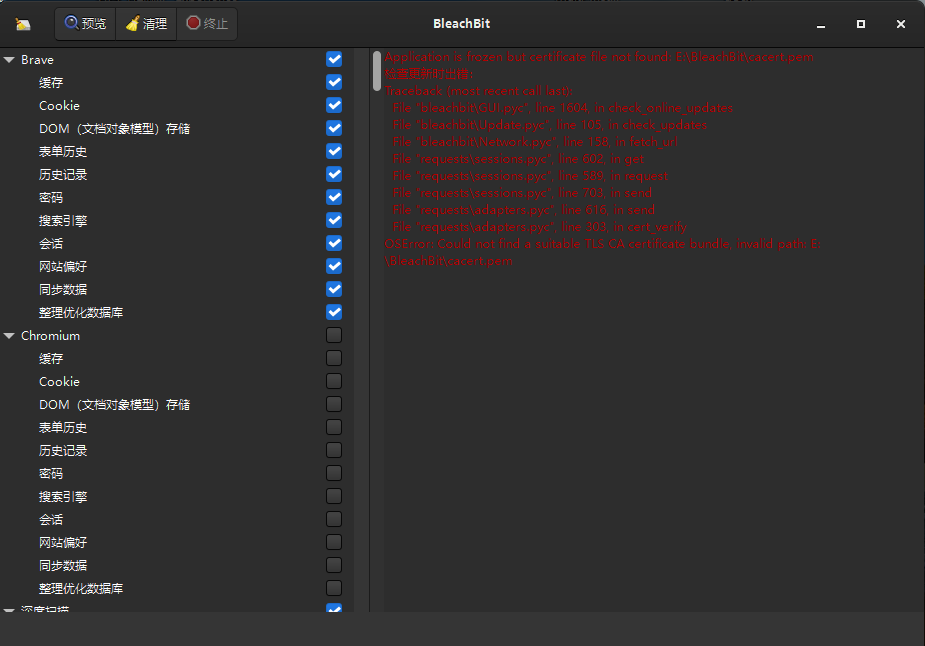Check Chromium DOM 存储 checkbox
This screenshot has width=925, height=646.
pos(334,404)
